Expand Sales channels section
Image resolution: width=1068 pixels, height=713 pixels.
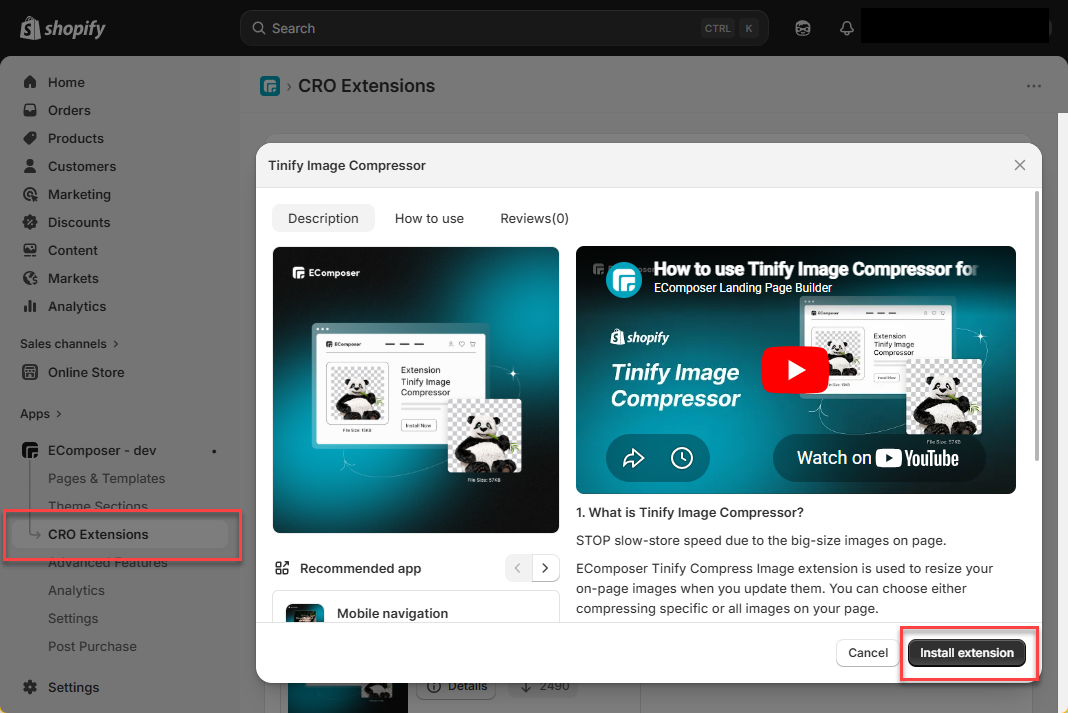click(x=69, y=344)
